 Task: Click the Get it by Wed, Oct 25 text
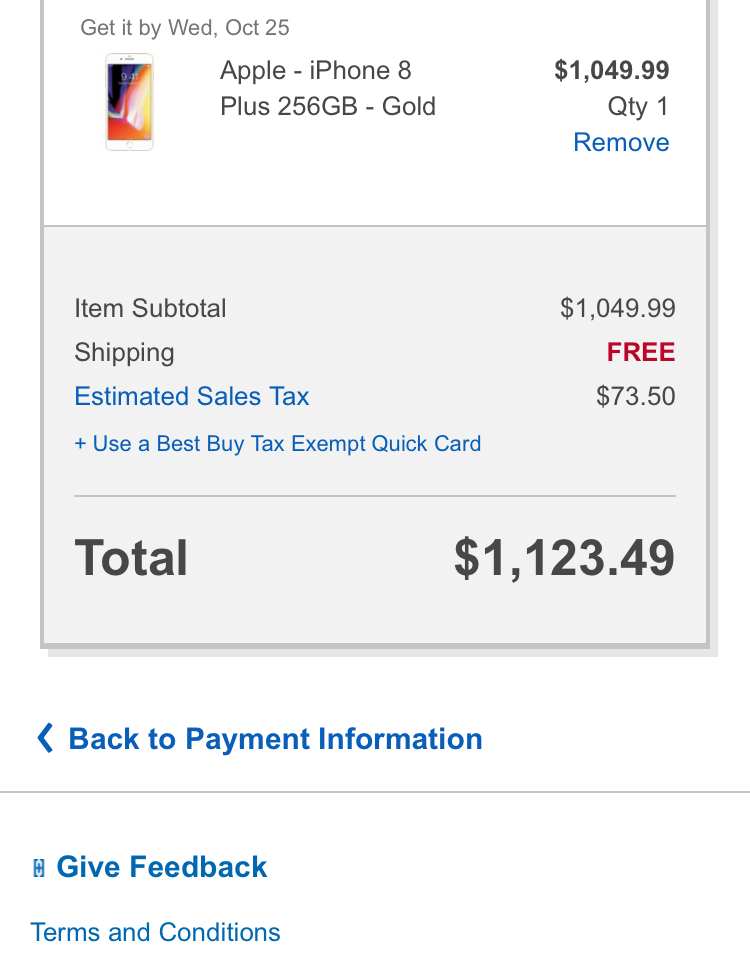(x=185, y=28)
